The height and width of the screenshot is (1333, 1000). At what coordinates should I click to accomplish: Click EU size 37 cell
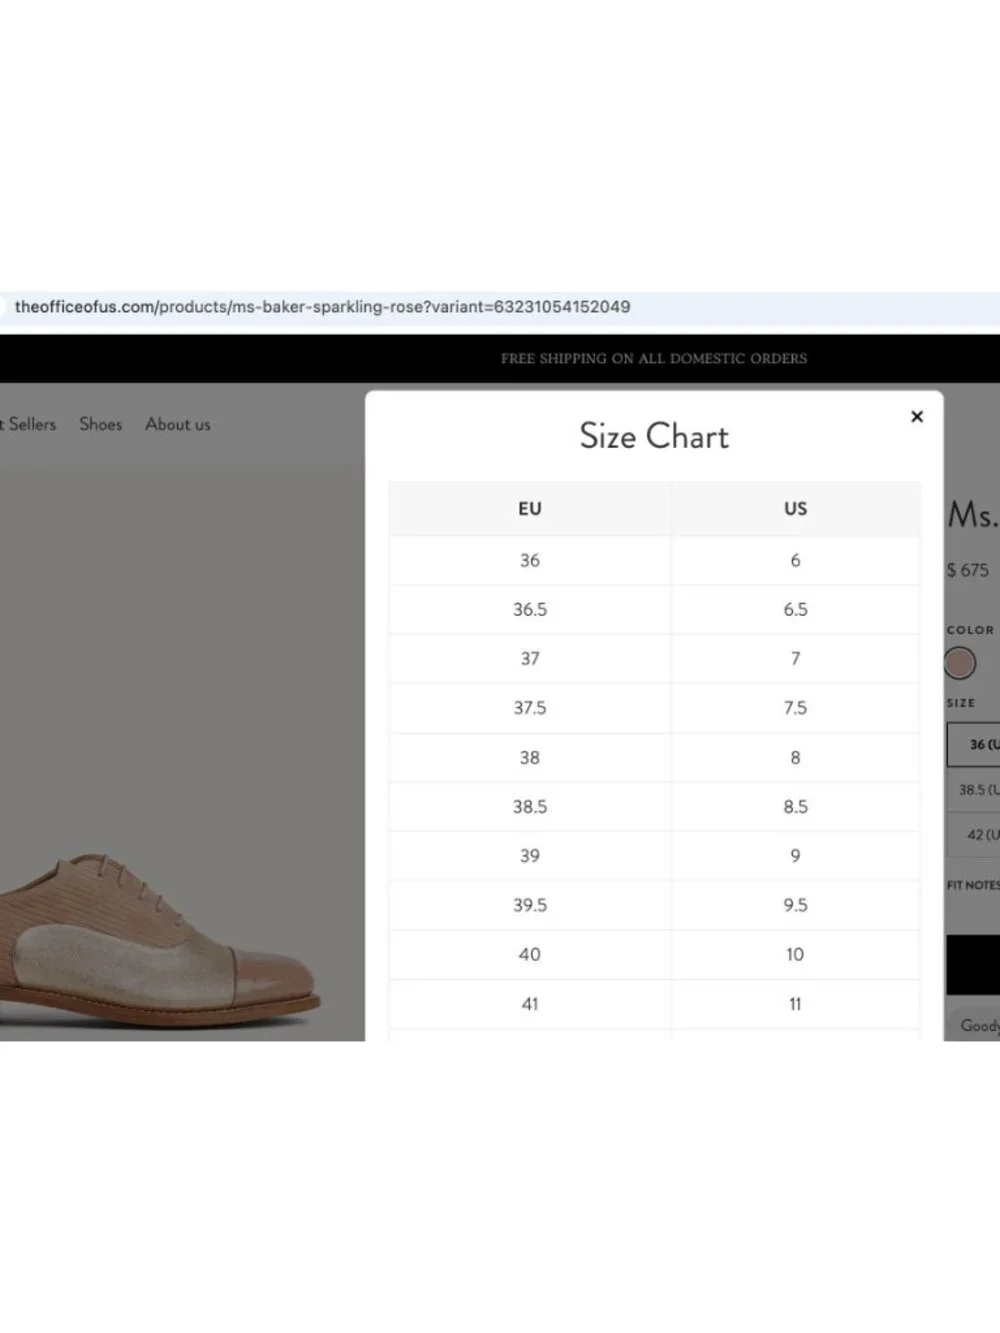tap(530, 659)
